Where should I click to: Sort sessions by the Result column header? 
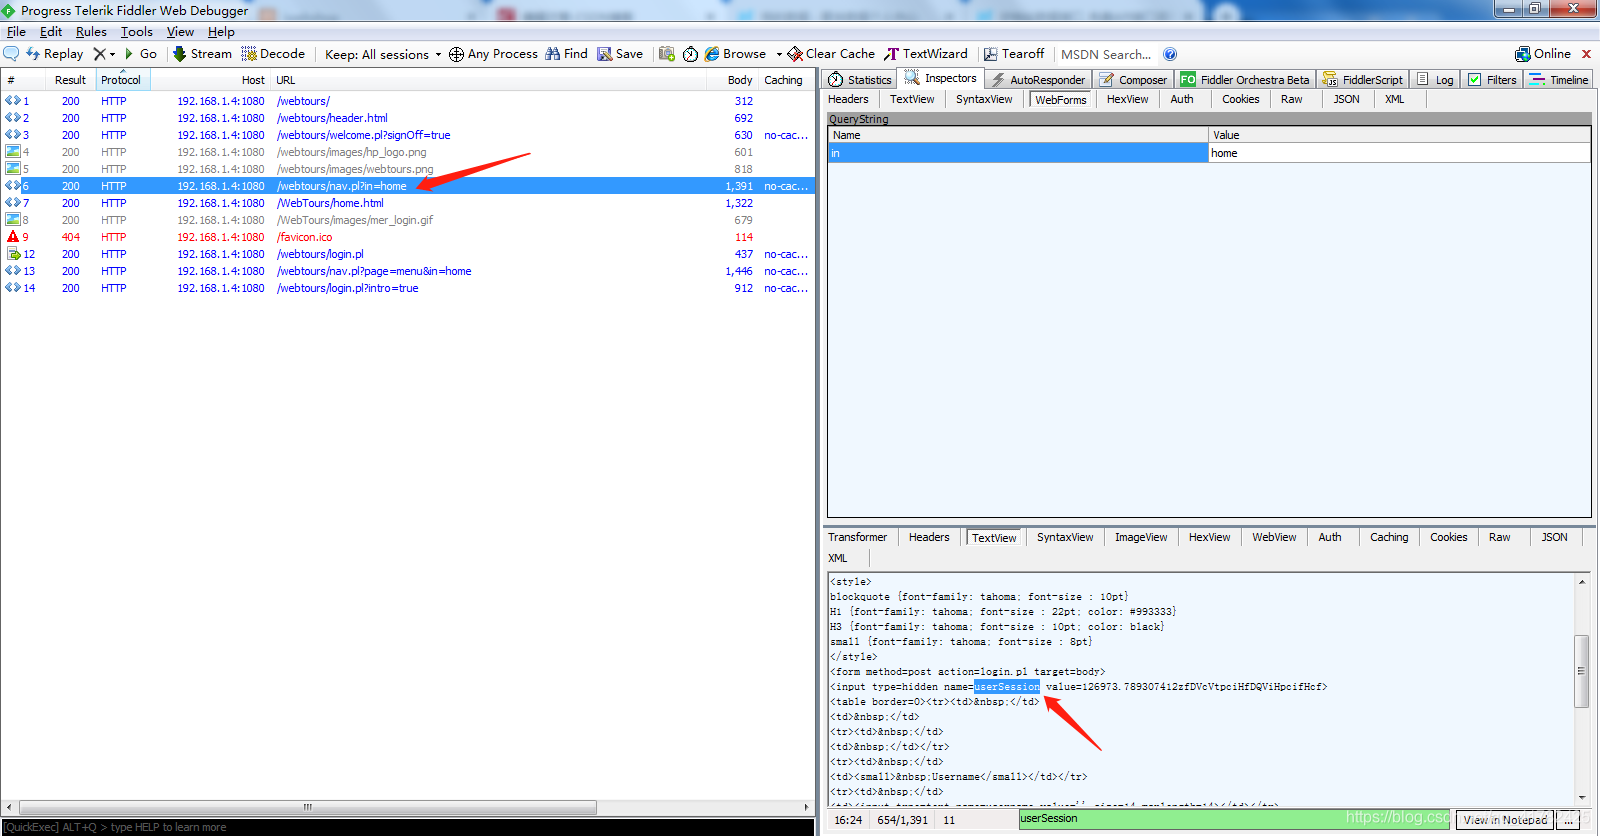click(x=70, y=80)
